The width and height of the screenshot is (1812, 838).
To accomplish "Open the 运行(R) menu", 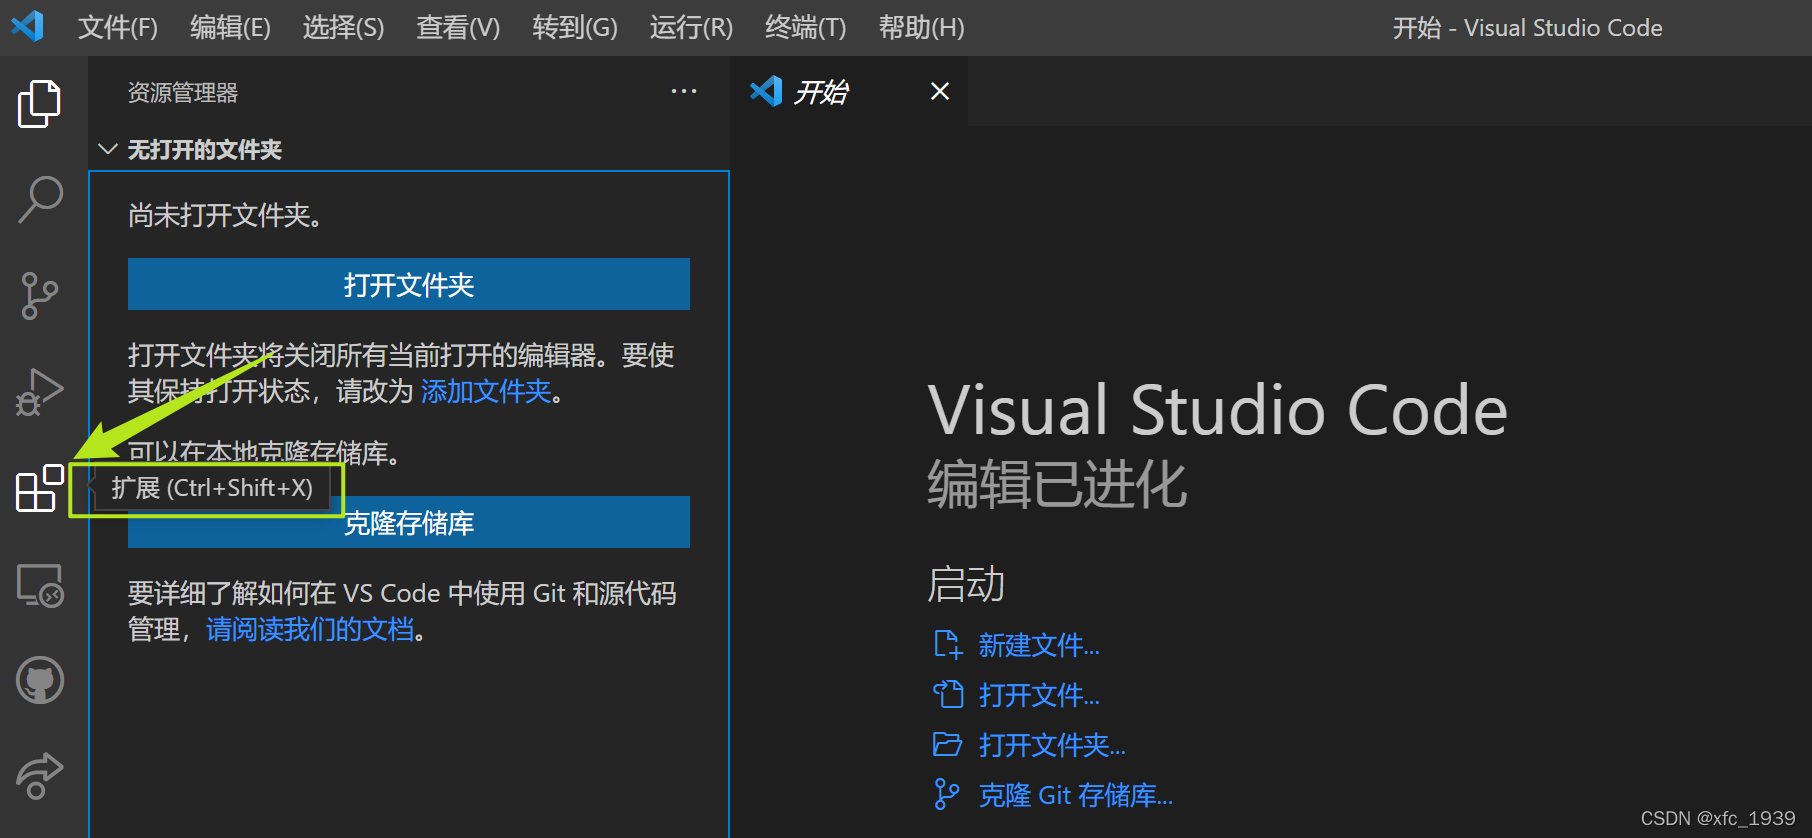I will point(691,27).
